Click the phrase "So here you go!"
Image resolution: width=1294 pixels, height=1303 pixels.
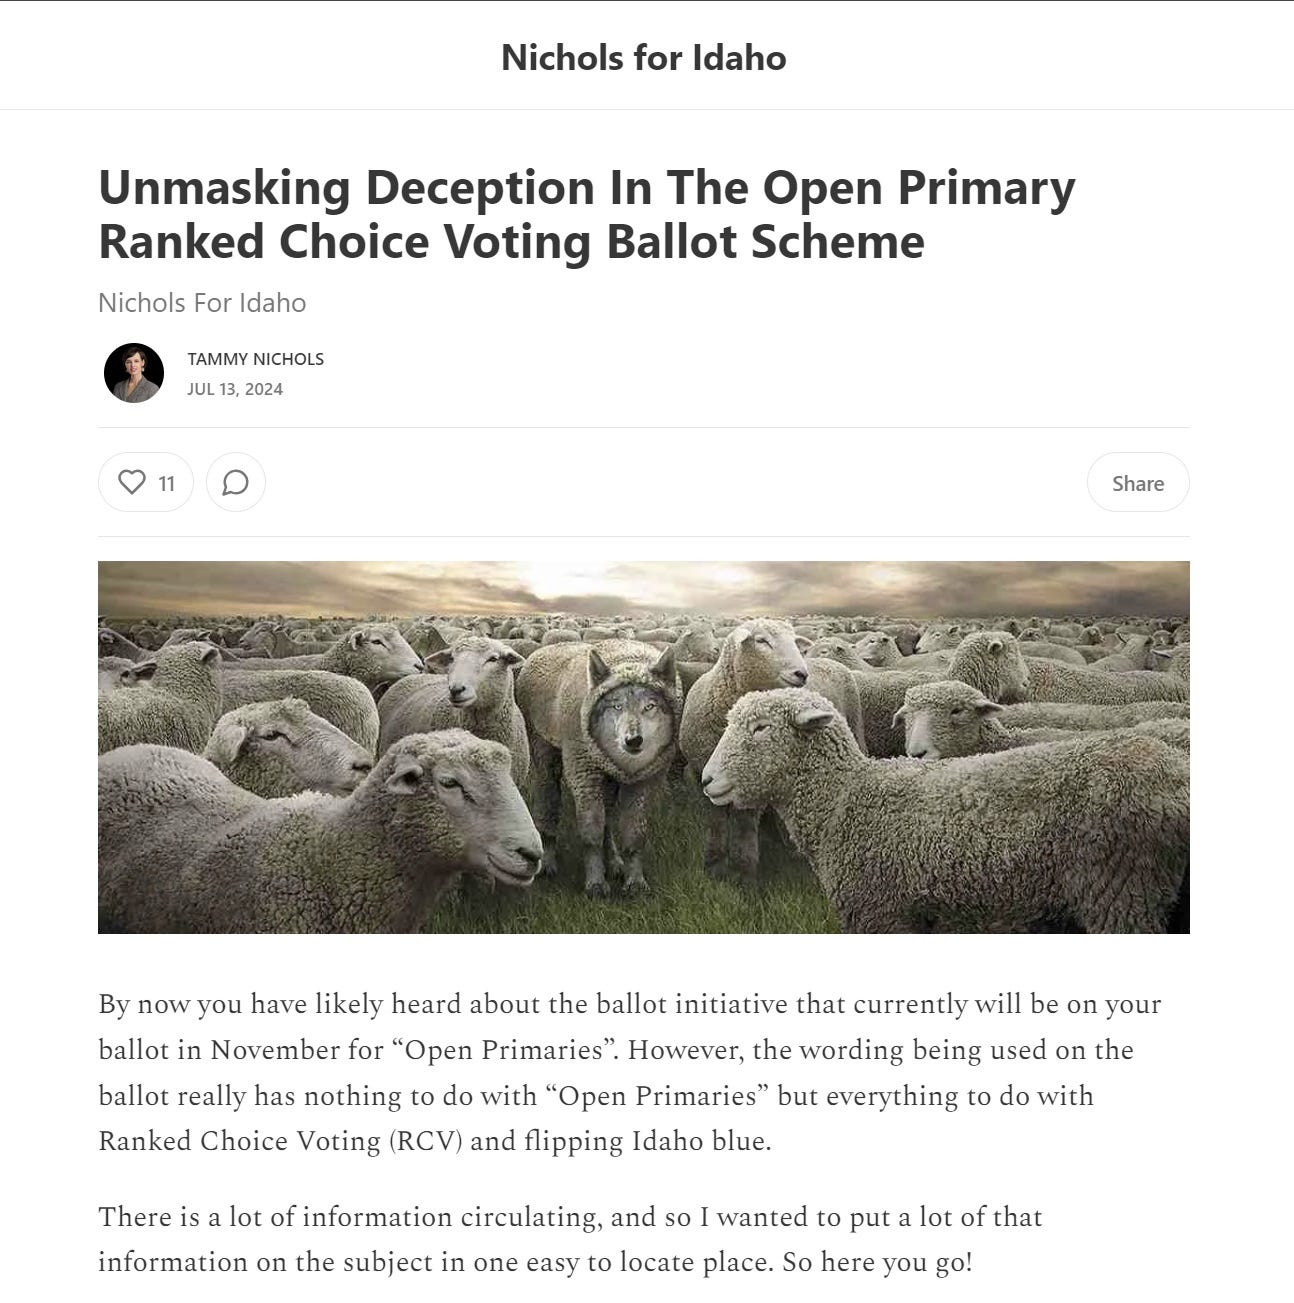point(877,1262)
